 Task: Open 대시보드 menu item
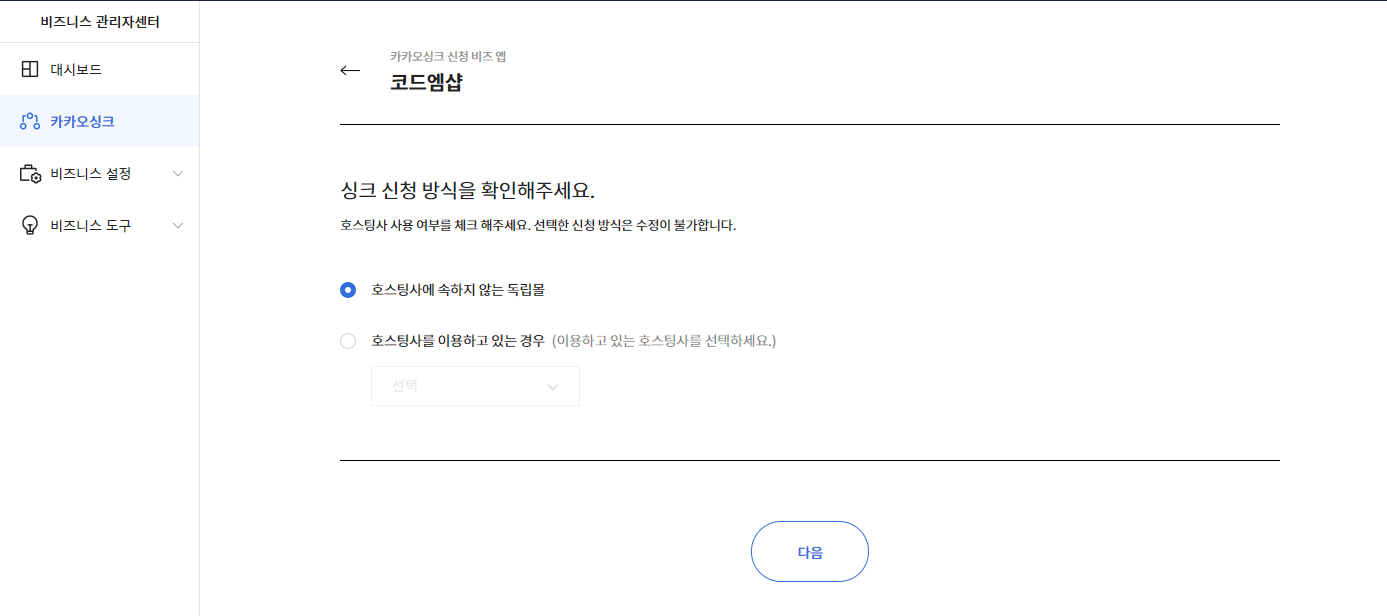[99, 70]
